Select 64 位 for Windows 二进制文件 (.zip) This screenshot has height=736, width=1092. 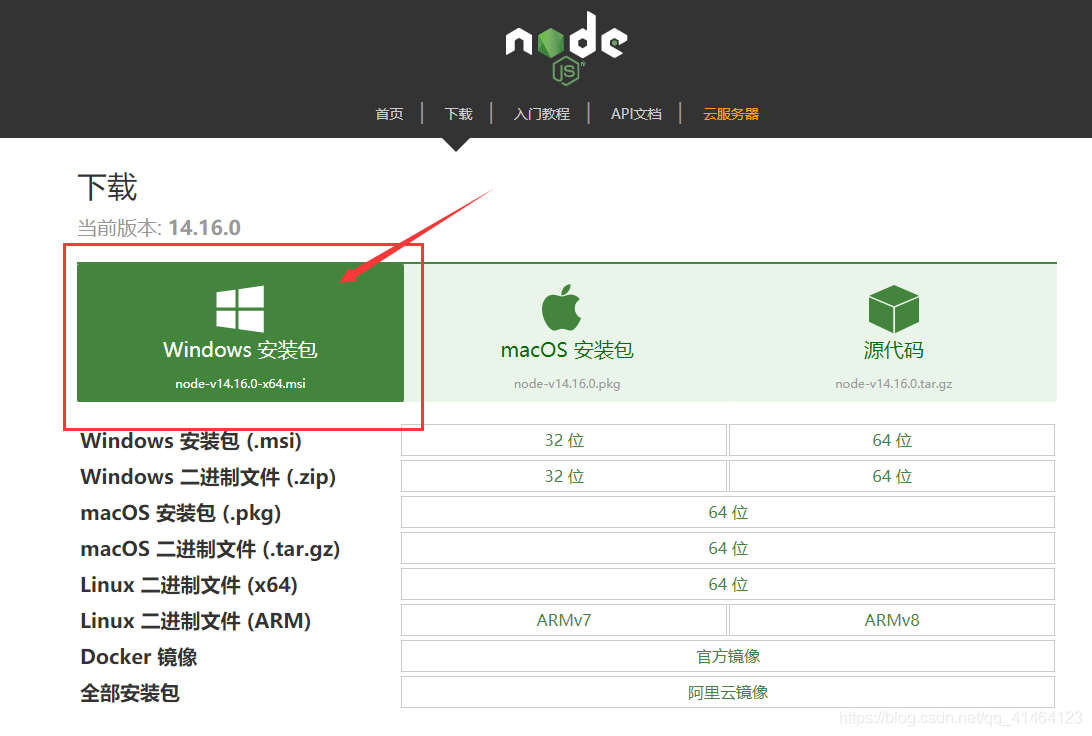(x=892, y=476)
